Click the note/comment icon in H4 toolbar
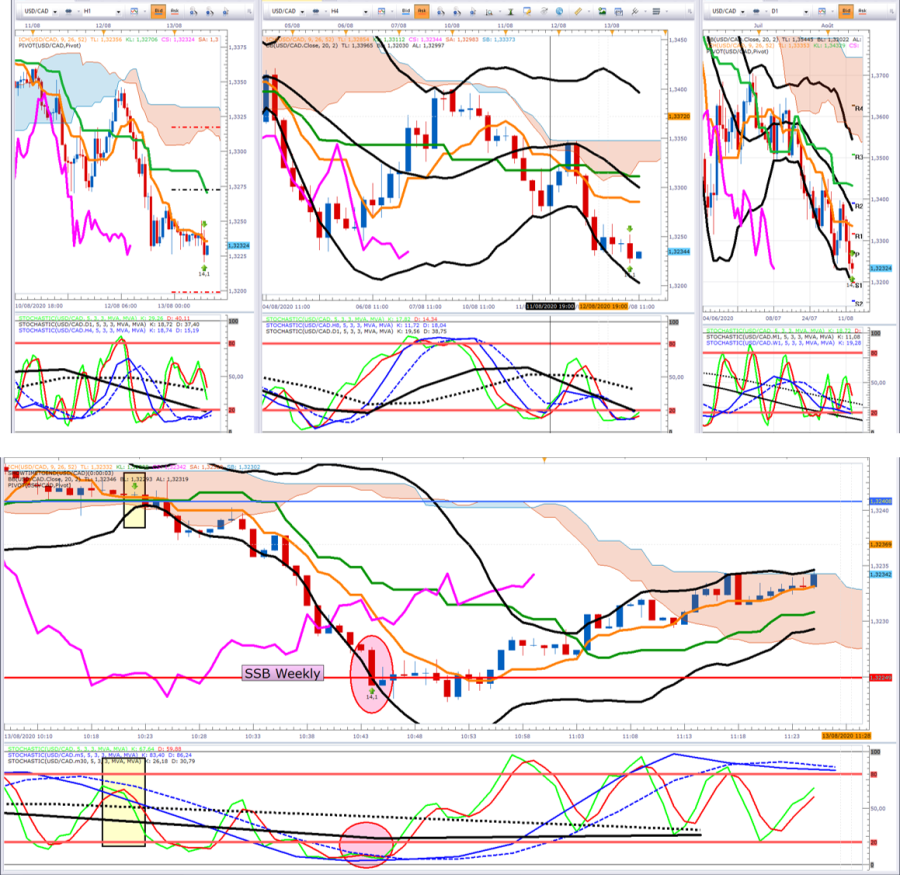Viewport: 900px width, 875px height. point(527,11)
